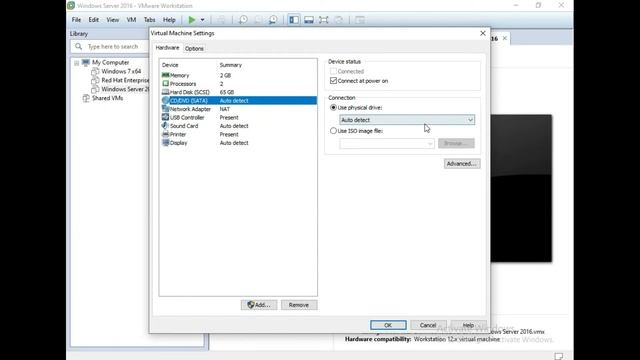Close the Windows Server 2016 VM tab

tap(505, 38)
